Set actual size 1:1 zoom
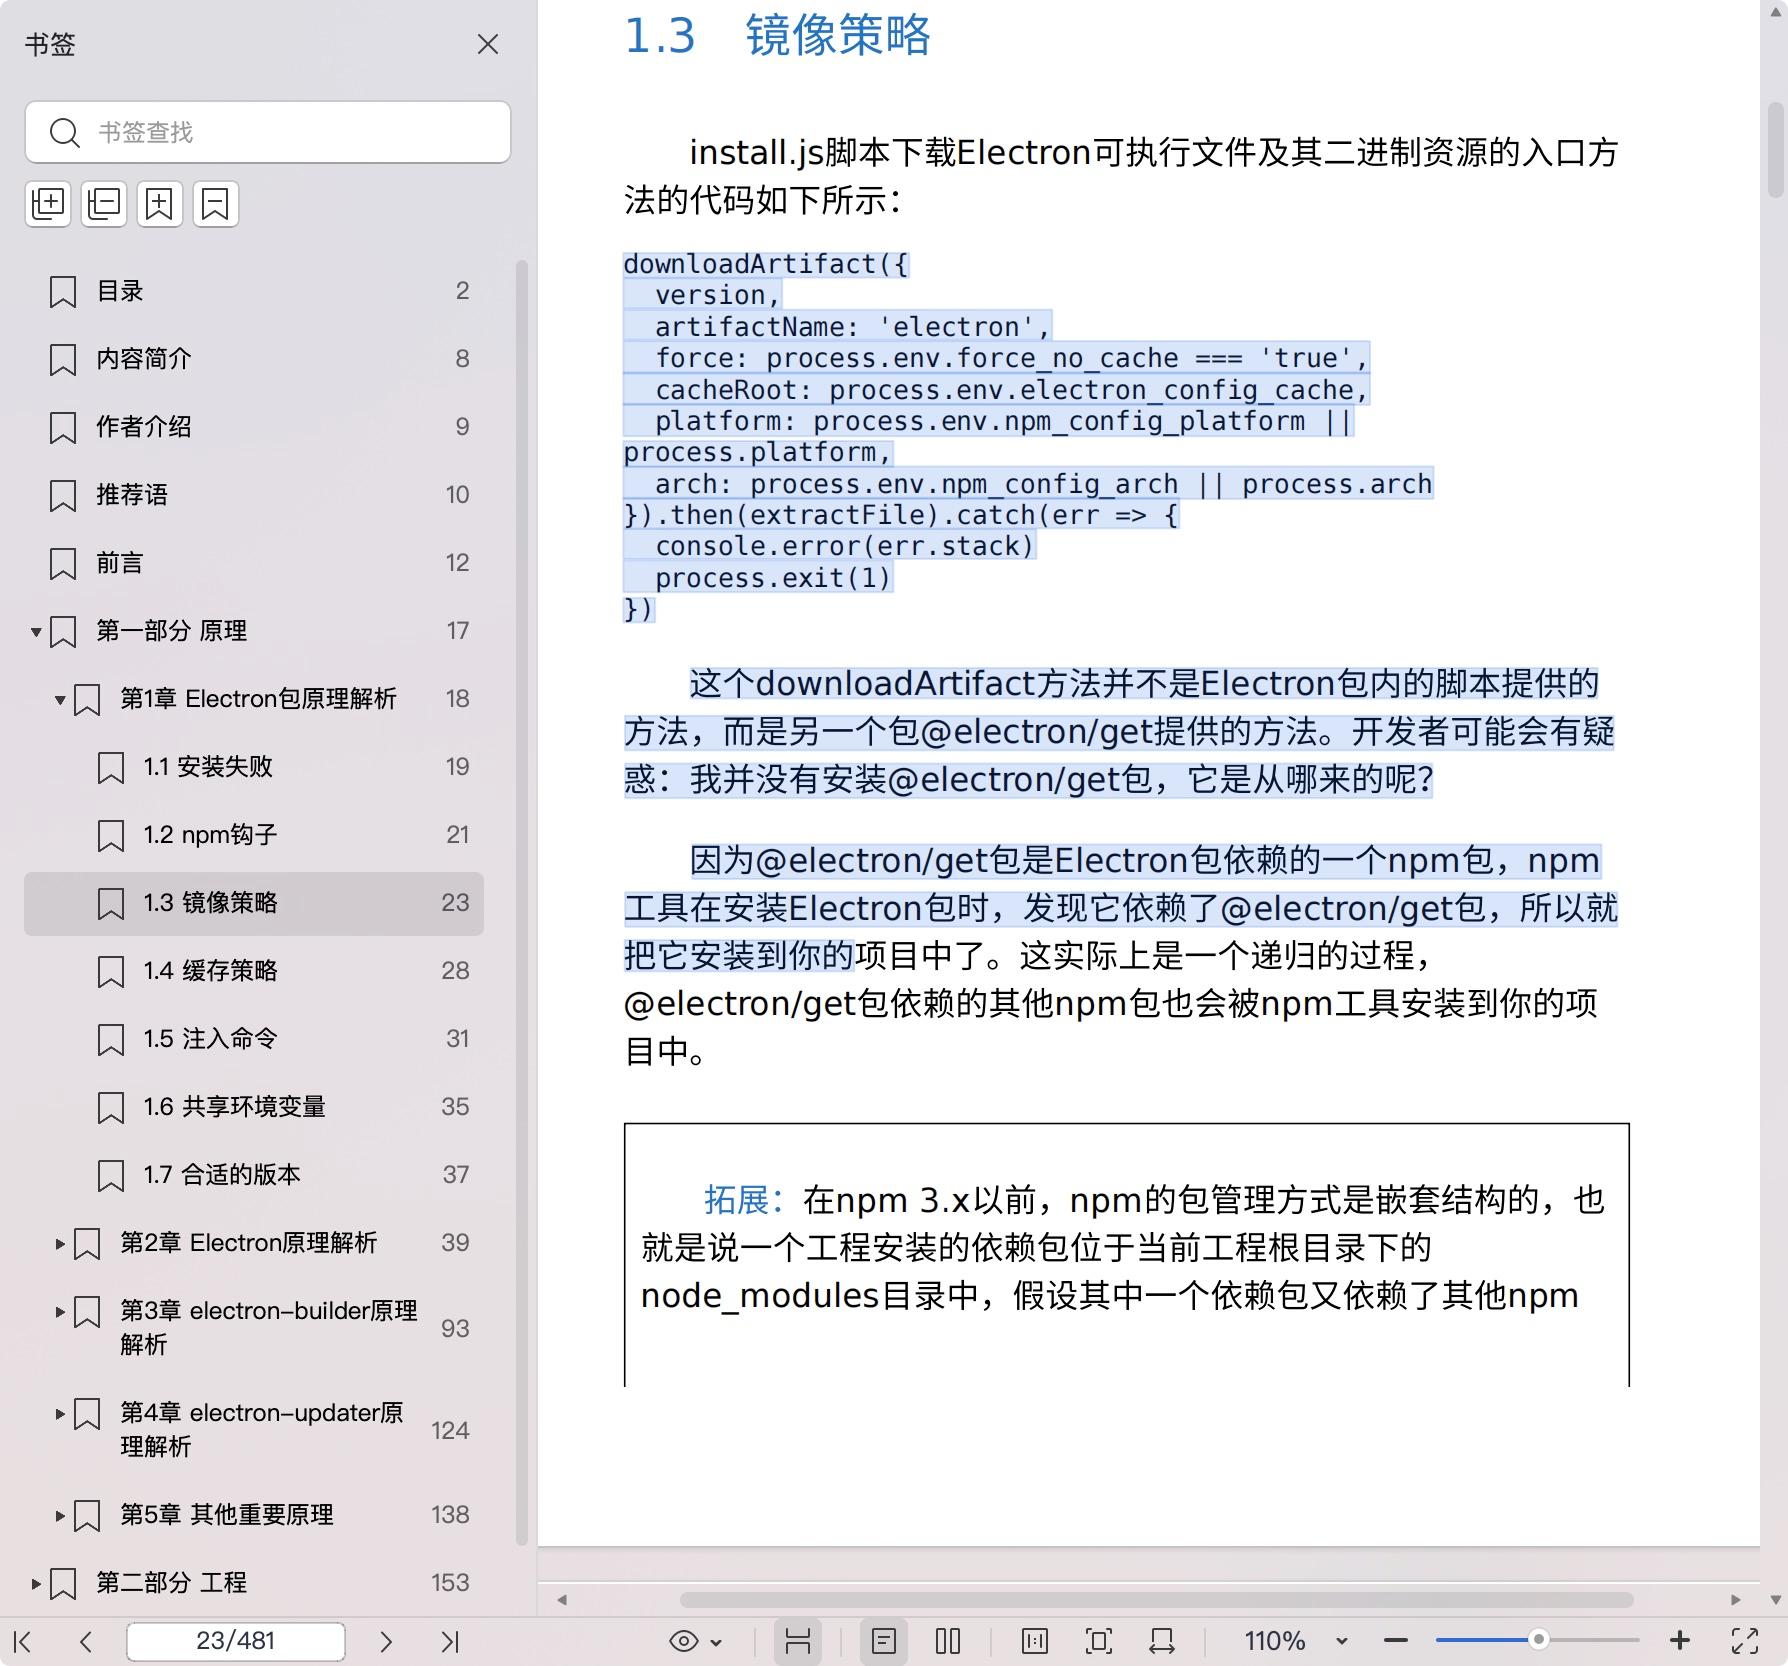 coord(1035,1641)
